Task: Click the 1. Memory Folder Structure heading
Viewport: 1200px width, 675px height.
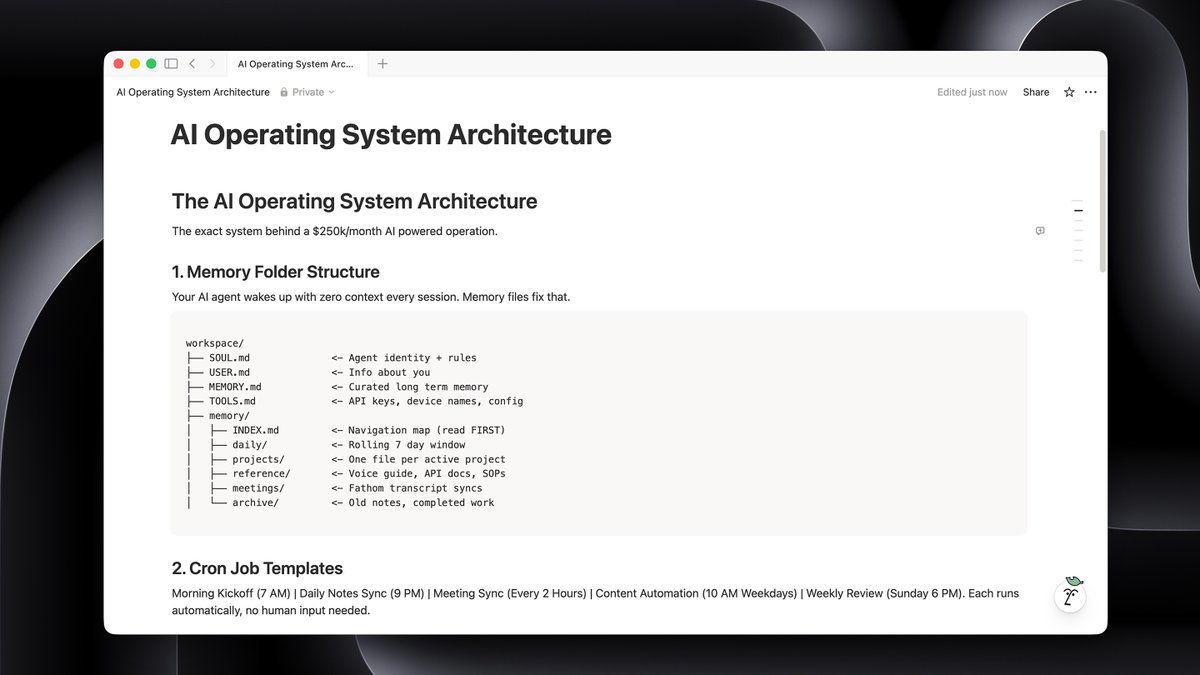Action: 276,272
